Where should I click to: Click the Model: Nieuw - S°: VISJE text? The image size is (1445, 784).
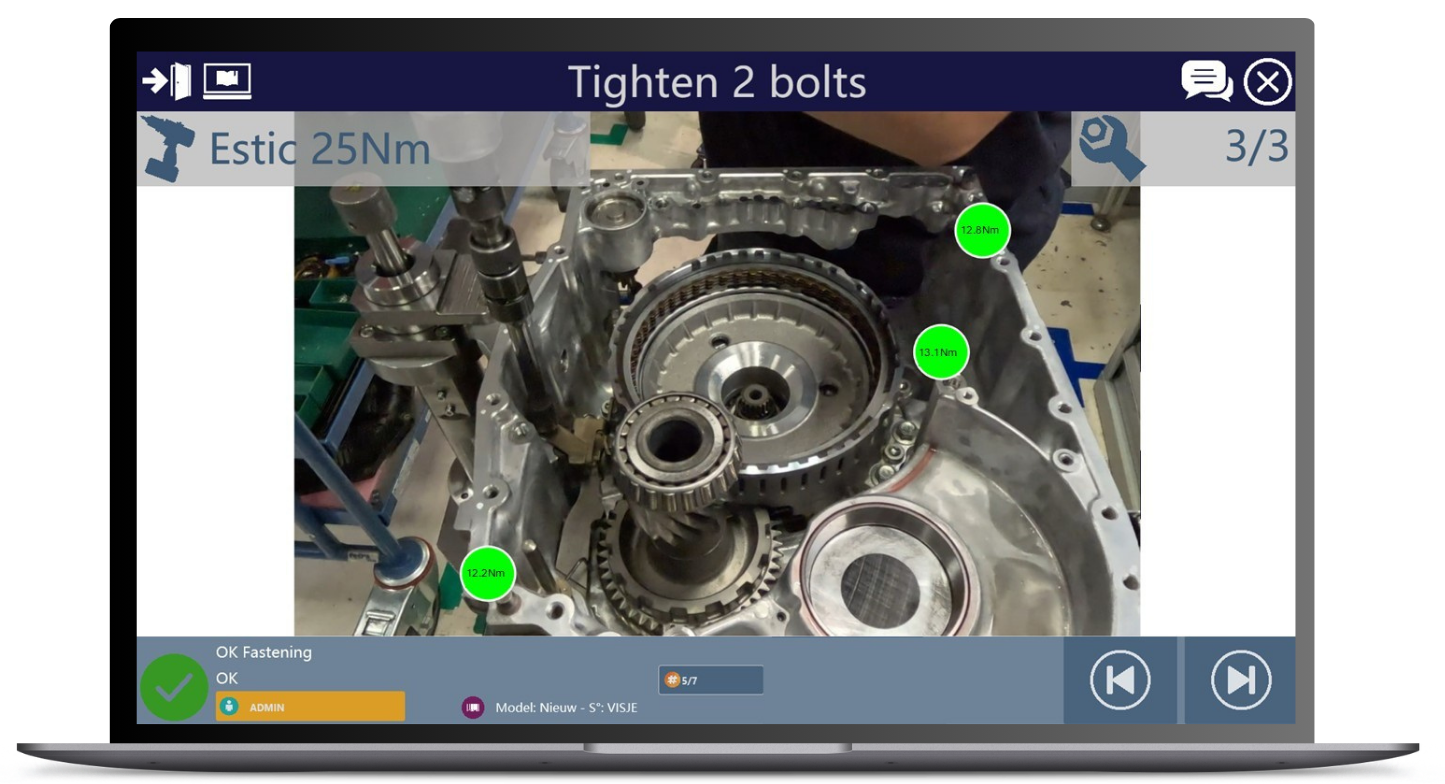click(x=566, y=707)
